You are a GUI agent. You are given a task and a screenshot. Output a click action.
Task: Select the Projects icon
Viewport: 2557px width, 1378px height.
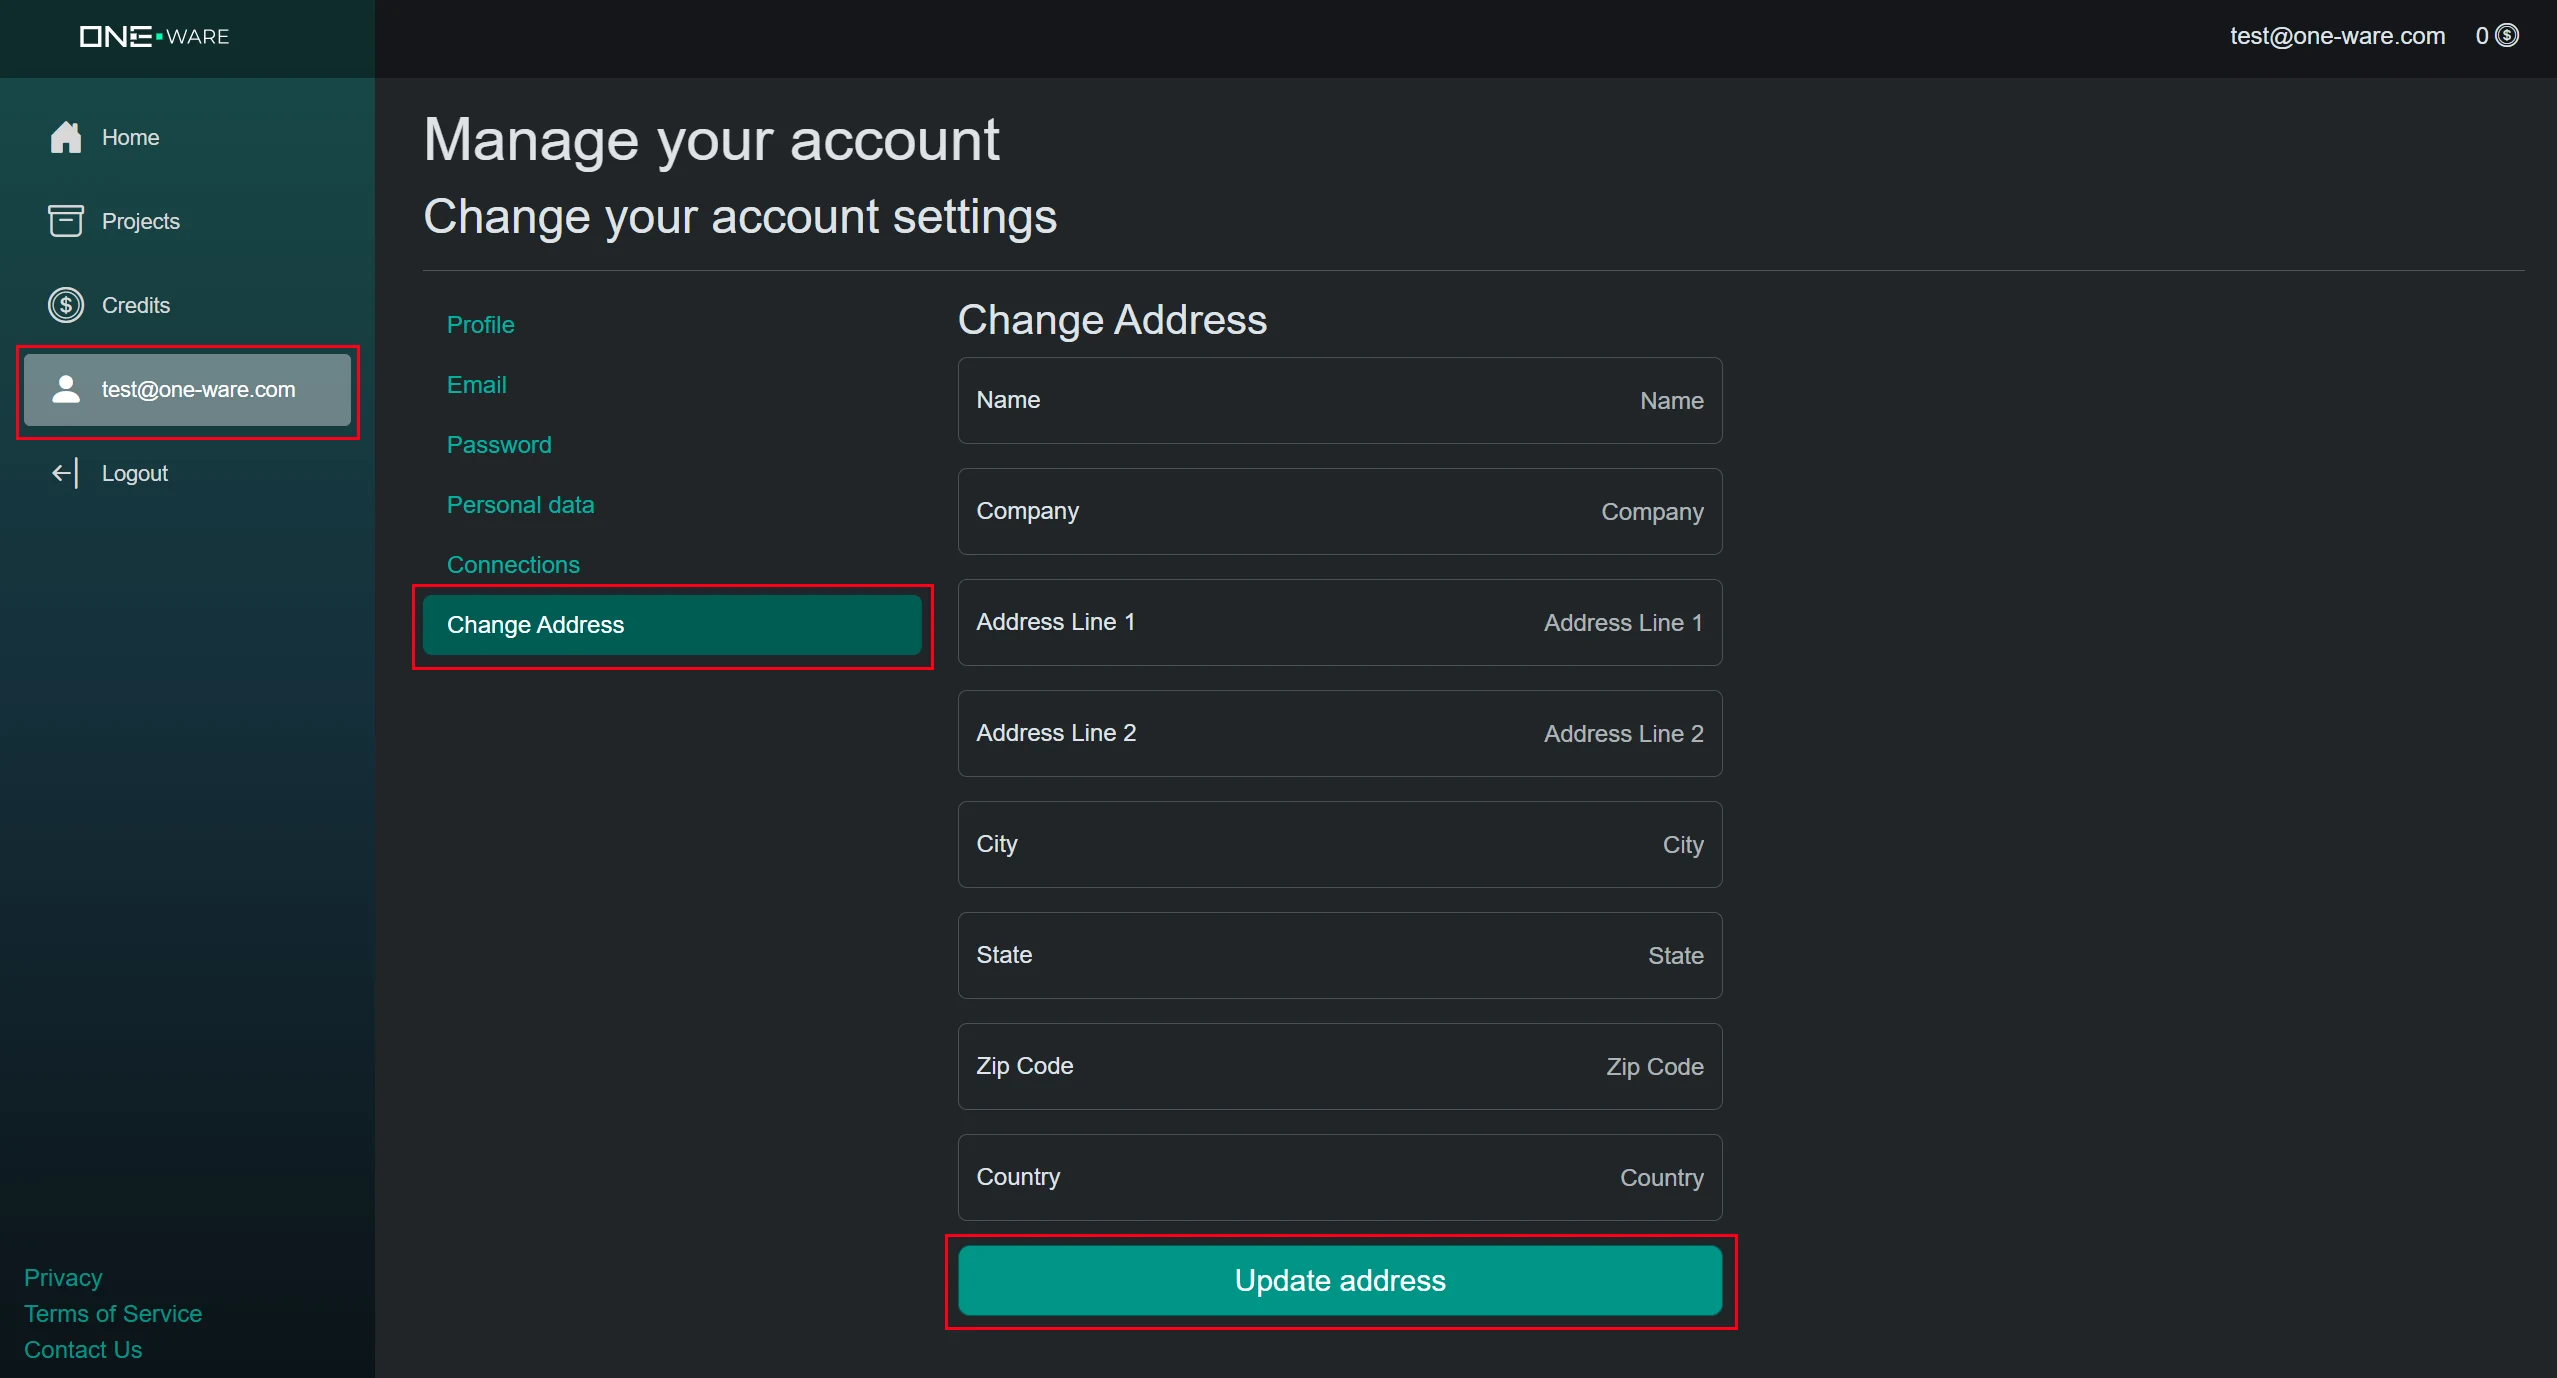tap(65, 220)
